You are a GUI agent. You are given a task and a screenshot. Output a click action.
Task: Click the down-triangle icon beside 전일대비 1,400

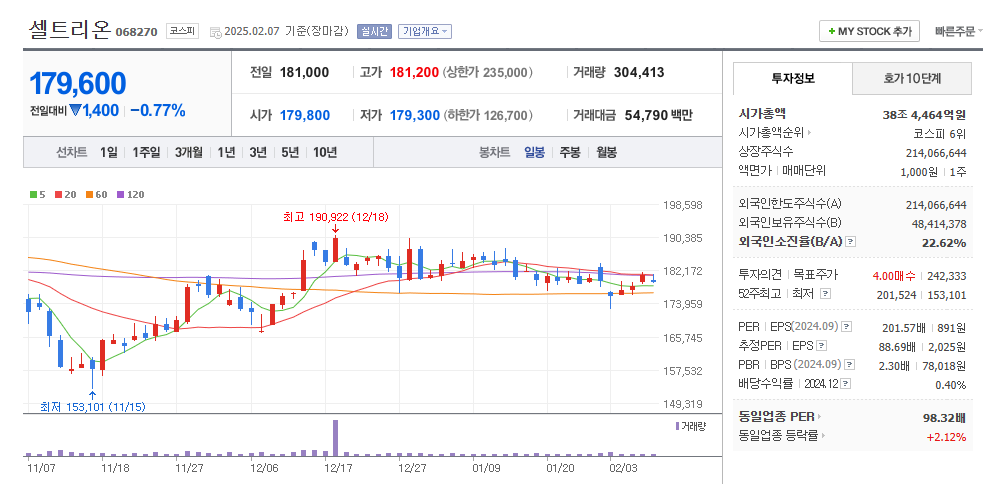pos(75,111)
